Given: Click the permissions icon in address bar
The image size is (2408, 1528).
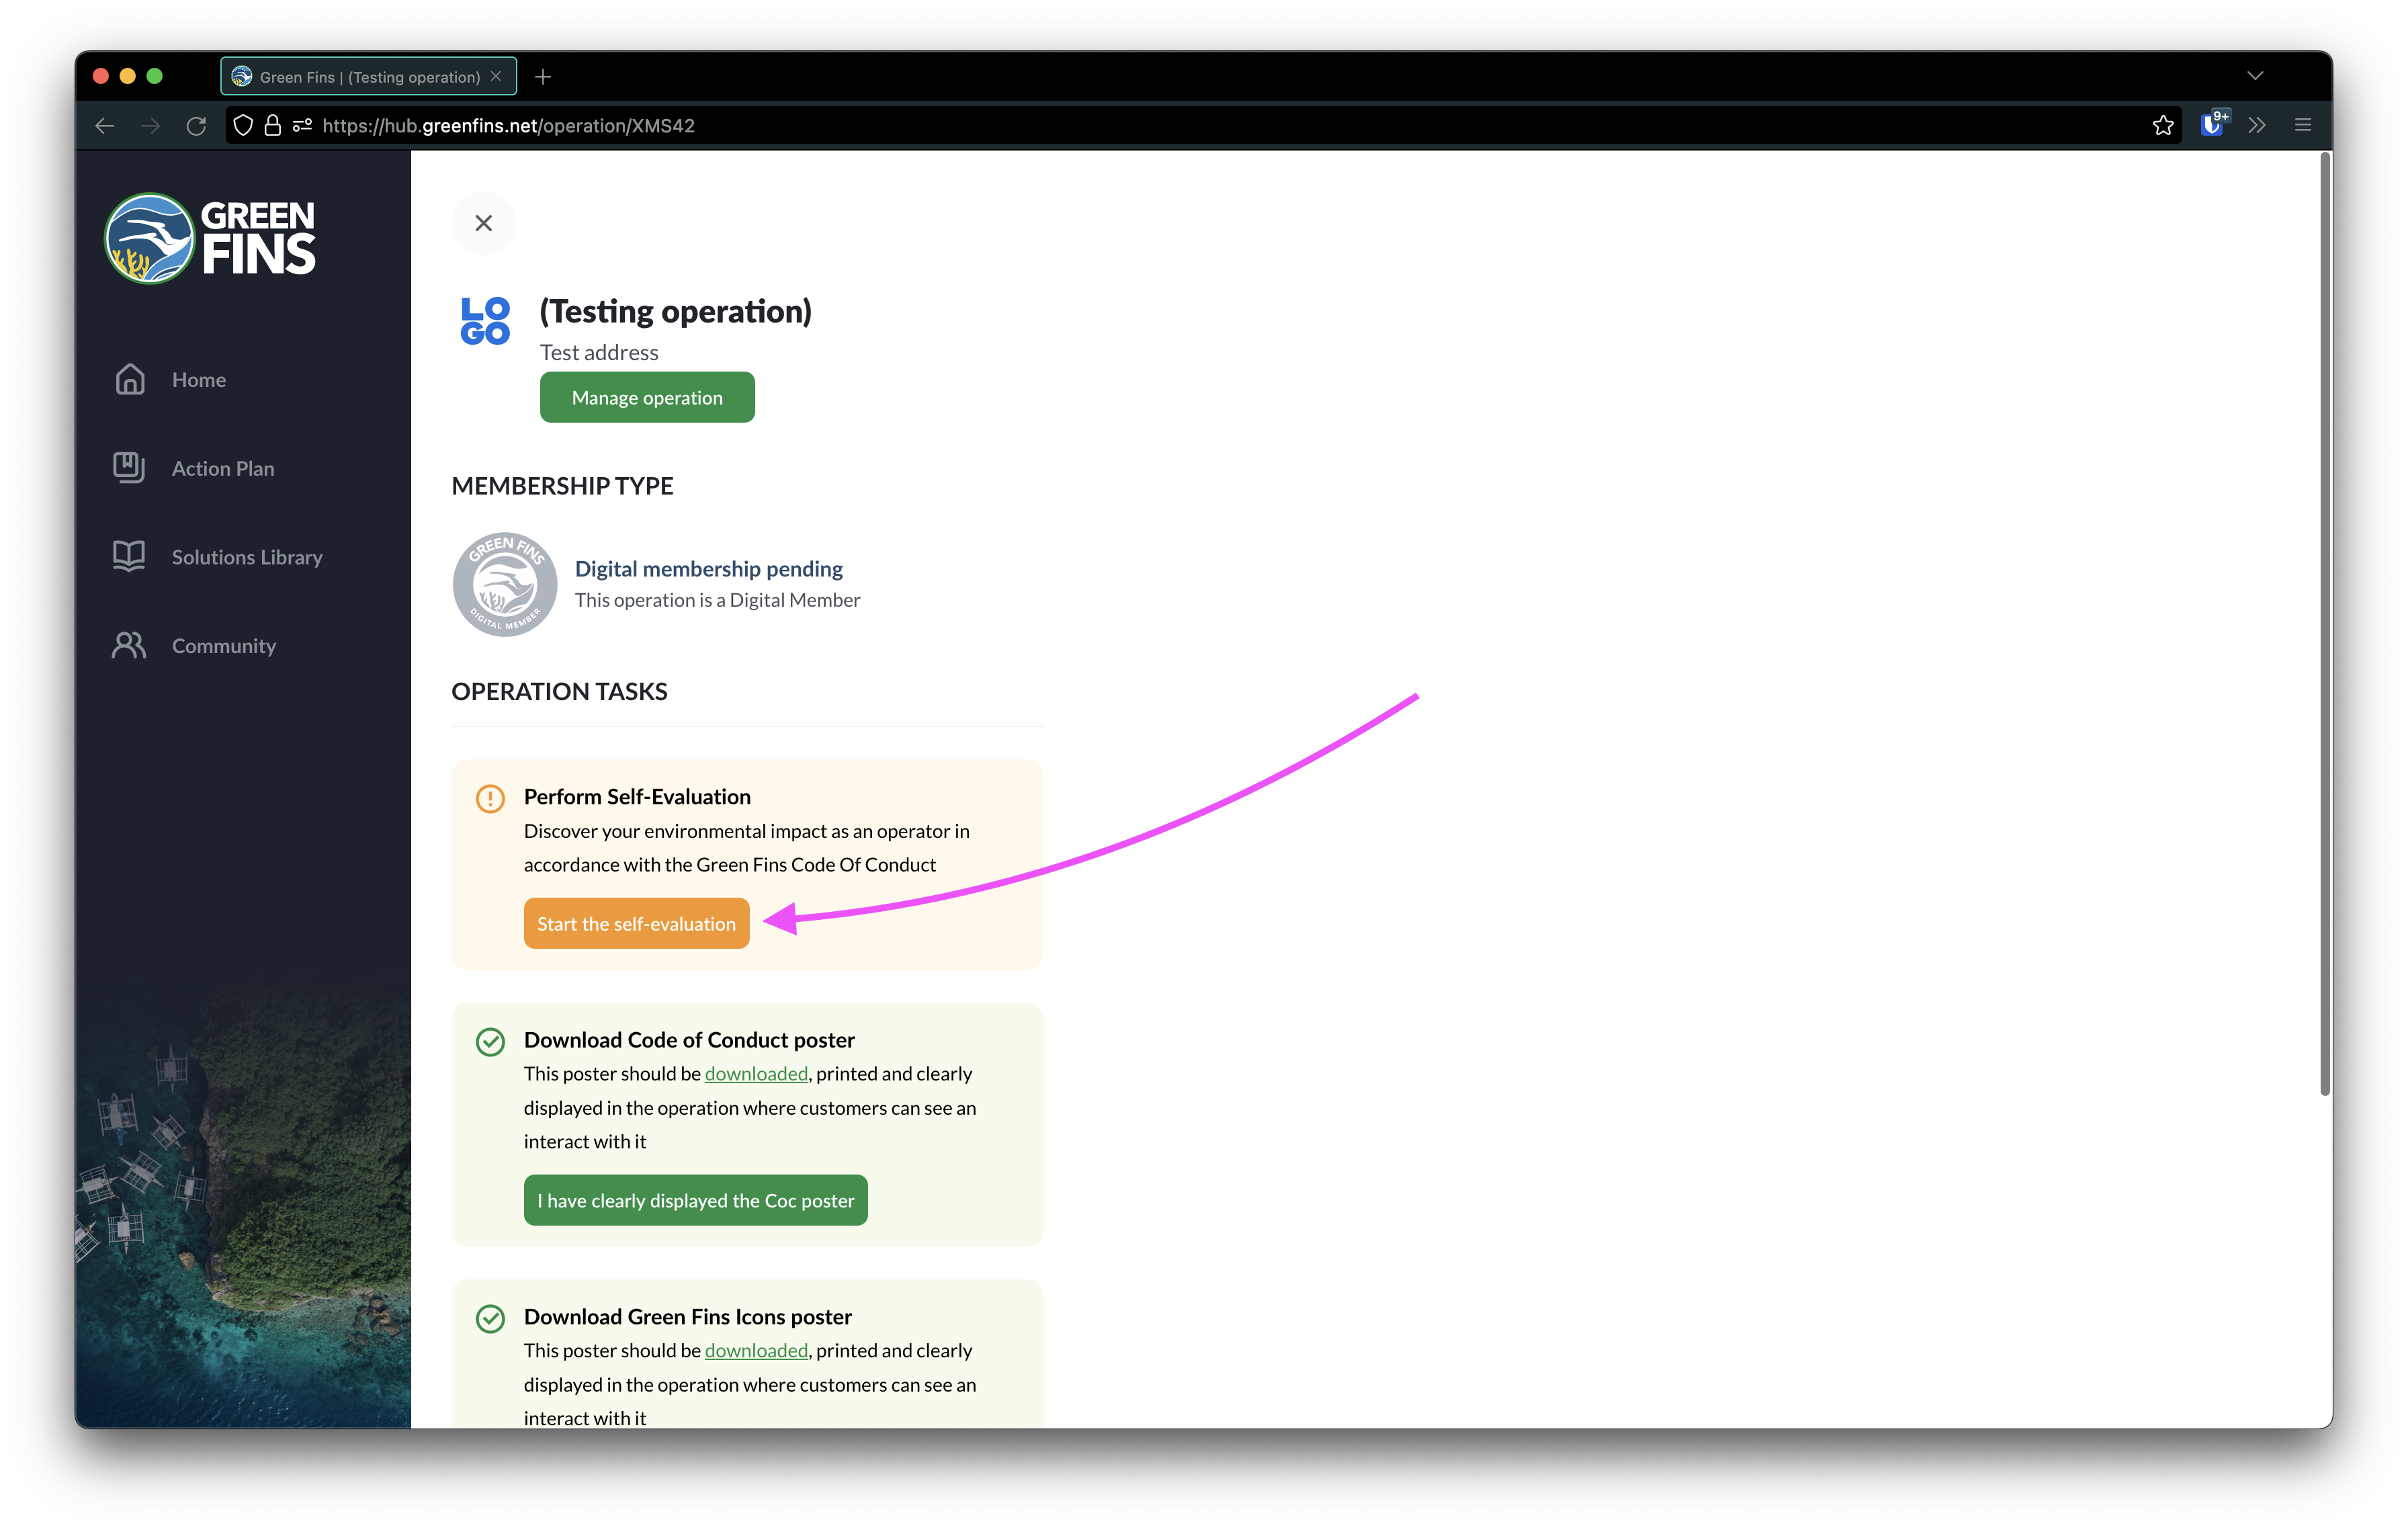Looking at the screenshot, I should [302, 125].
